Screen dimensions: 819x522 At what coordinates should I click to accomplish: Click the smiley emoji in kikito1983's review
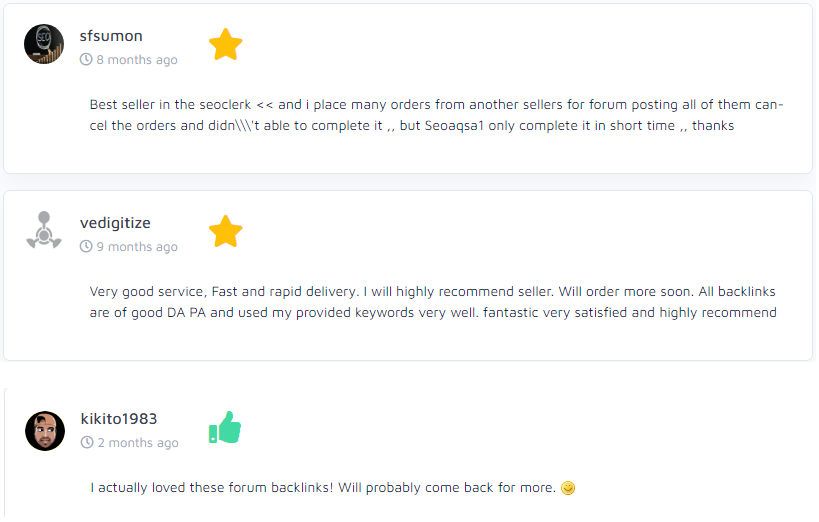coord(569,488)
